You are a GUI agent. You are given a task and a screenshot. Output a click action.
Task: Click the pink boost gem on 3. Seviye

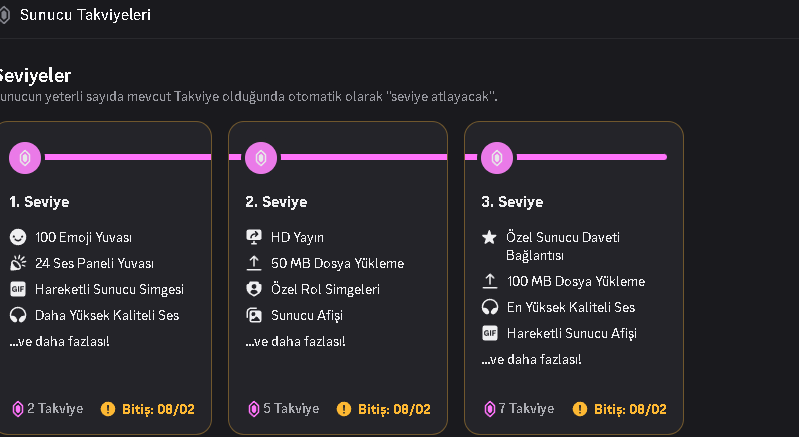click(497, 158)
